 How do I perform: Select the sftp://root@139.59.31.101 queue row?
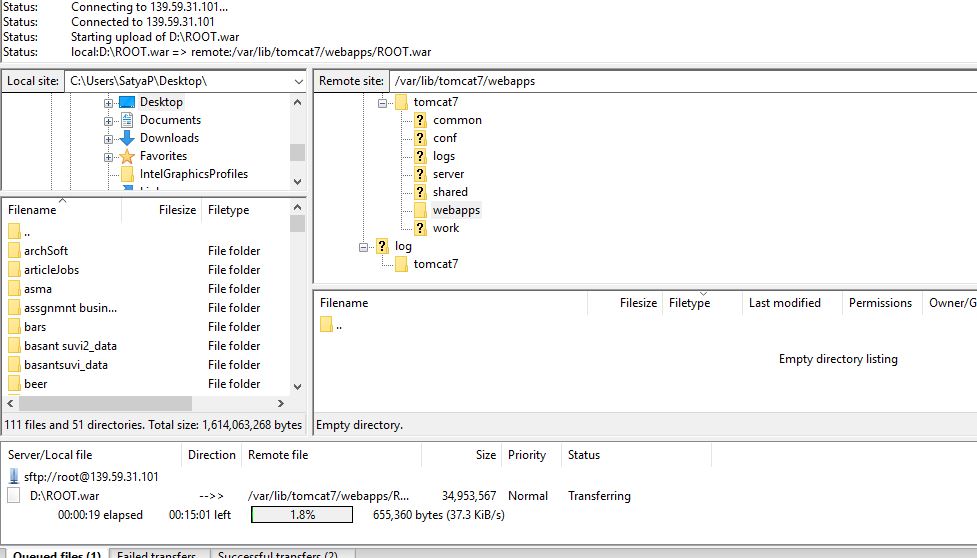point(91,476)
